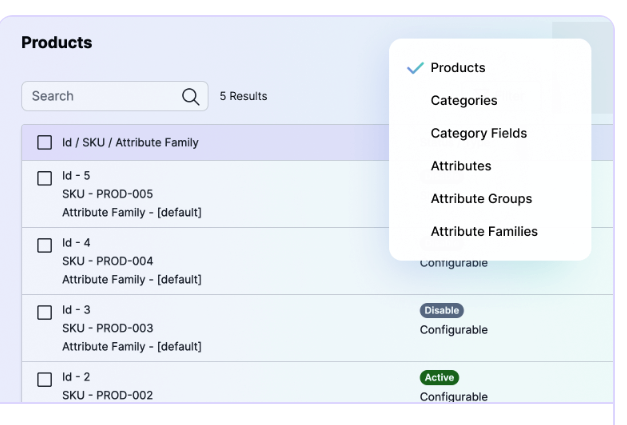Pick Category Fields from the dropdown
This screenshot has height=425, width=627.
pos(478,133)
